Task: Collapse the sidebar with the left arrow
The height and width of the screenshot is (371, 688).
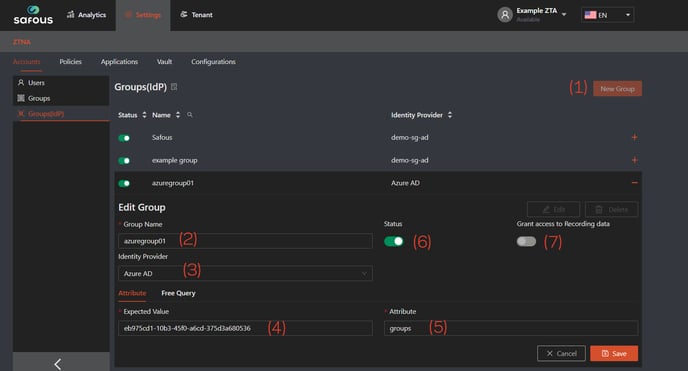Action: (57, 364)
